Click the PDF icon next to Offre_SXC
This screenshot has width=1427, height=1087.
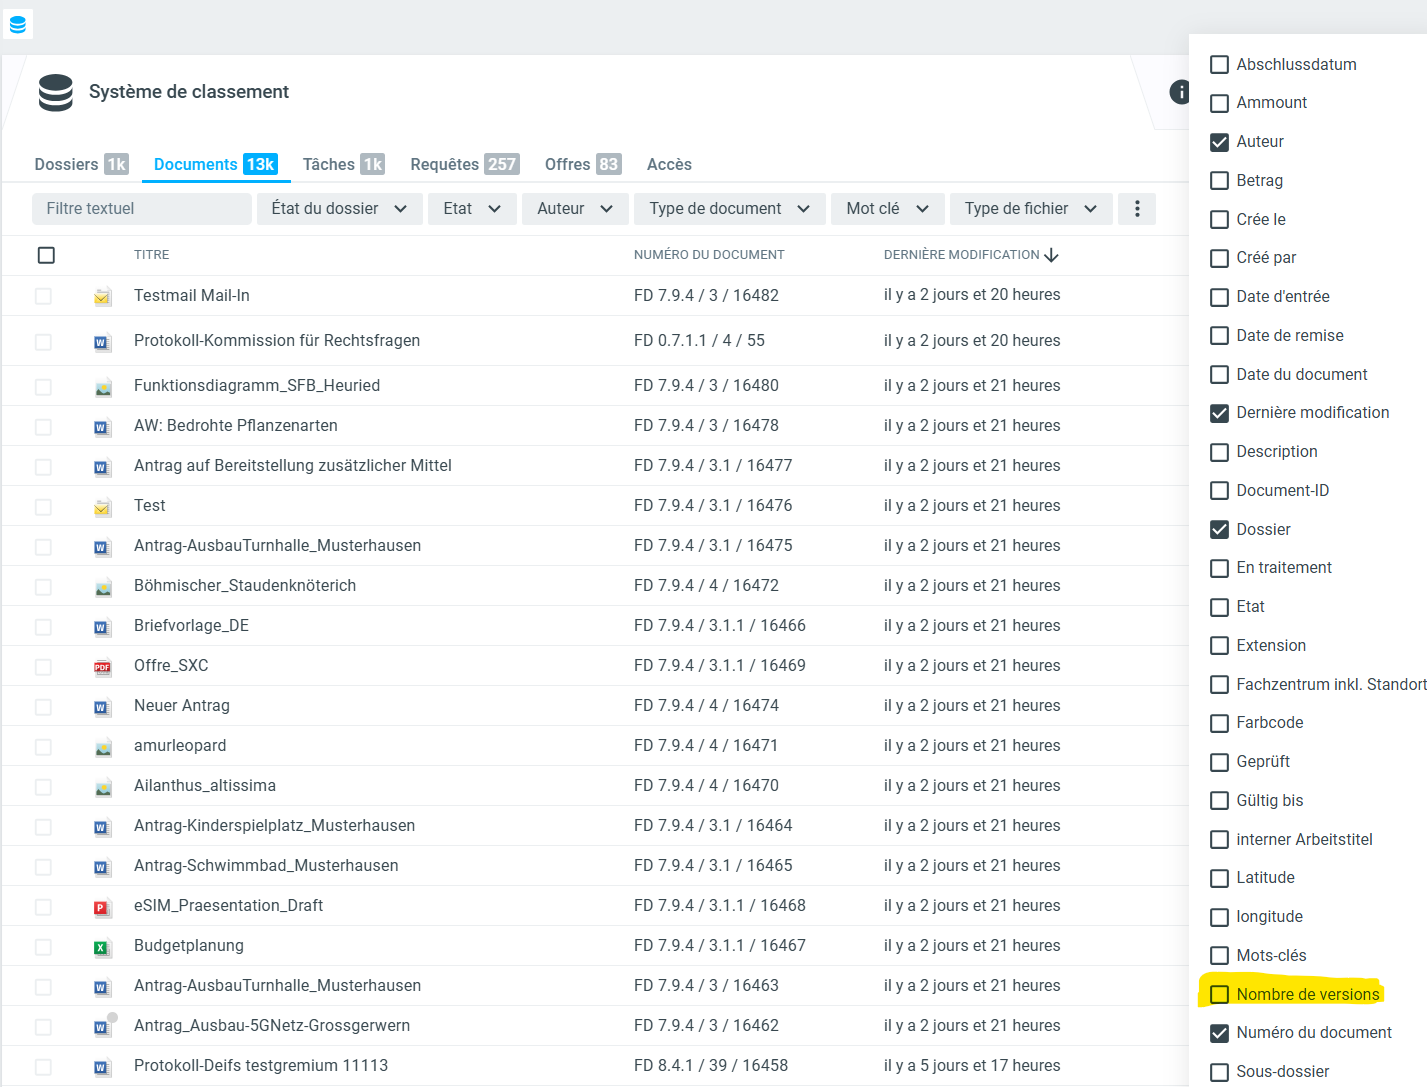click(102, 667)
